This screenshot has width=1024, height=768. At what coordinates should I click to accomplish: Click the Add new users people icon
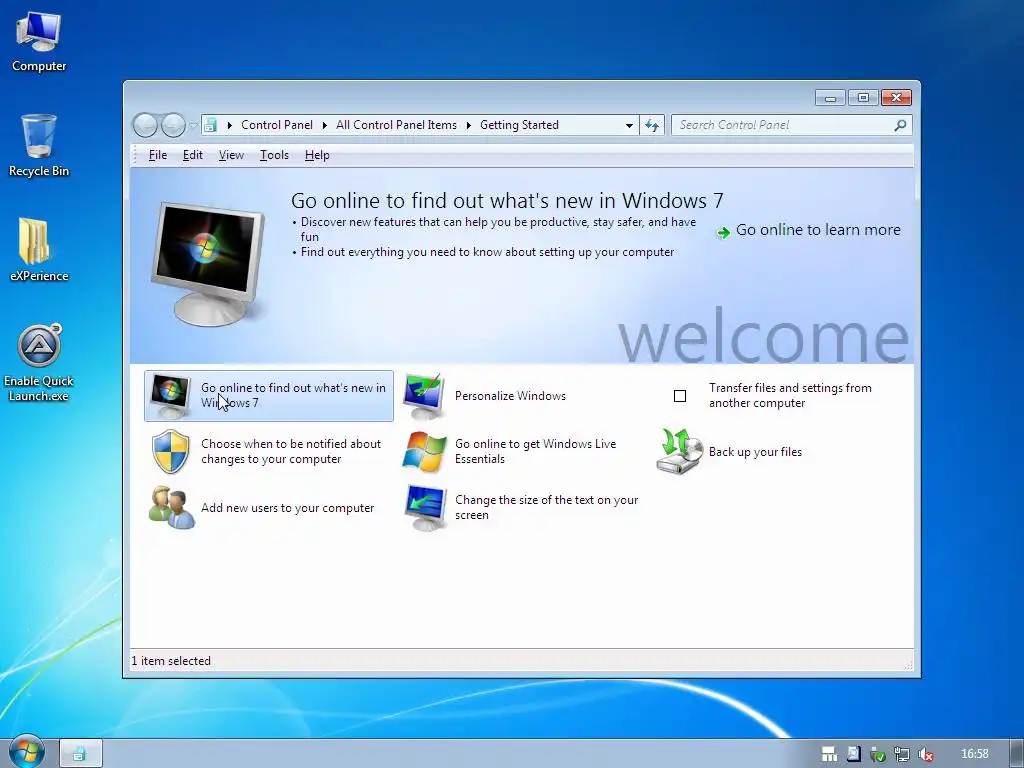(171, 507)
